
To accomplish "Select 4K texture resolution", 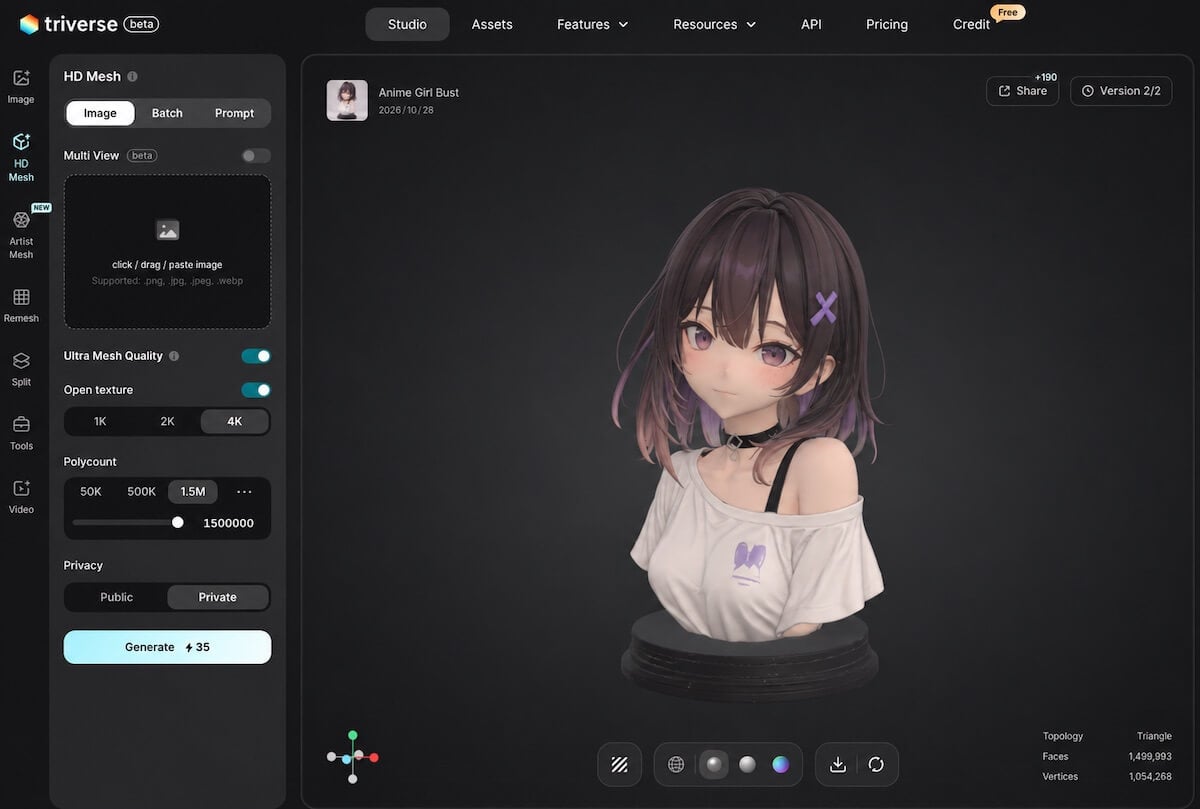I will pyautogui.click(x=234, y=422).
